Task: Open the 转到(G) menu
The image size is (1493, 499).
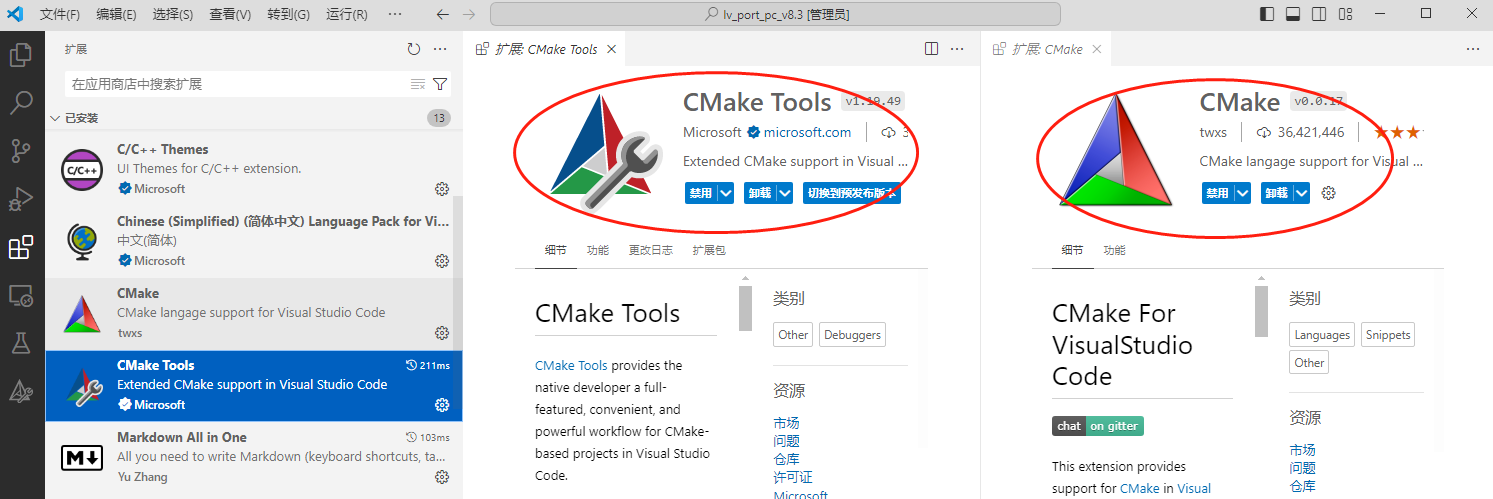Action: coord(289,14)
